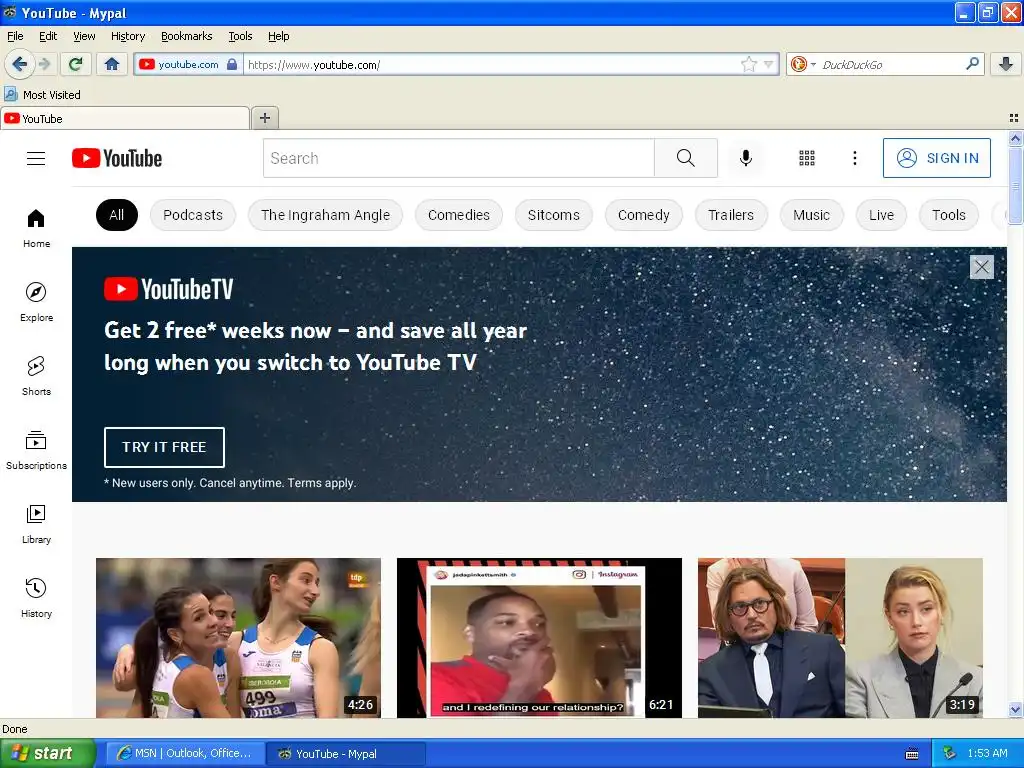Expand the URL history dropdown arrow
Image resolution: width=1024 pixels, height=768 pixels.
point(769,64)
